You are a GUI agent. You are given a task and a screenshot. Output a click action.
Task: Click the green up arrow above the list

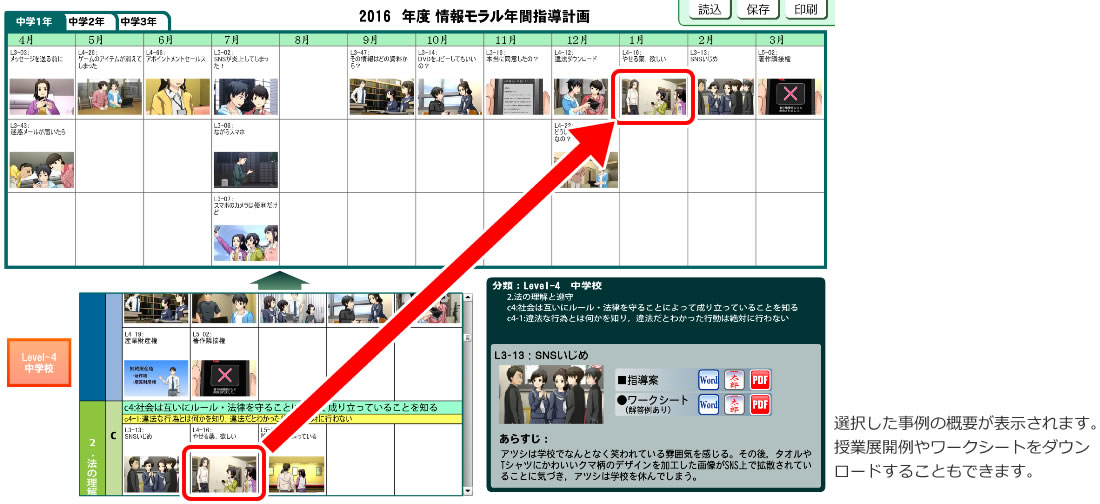[279, 281]
